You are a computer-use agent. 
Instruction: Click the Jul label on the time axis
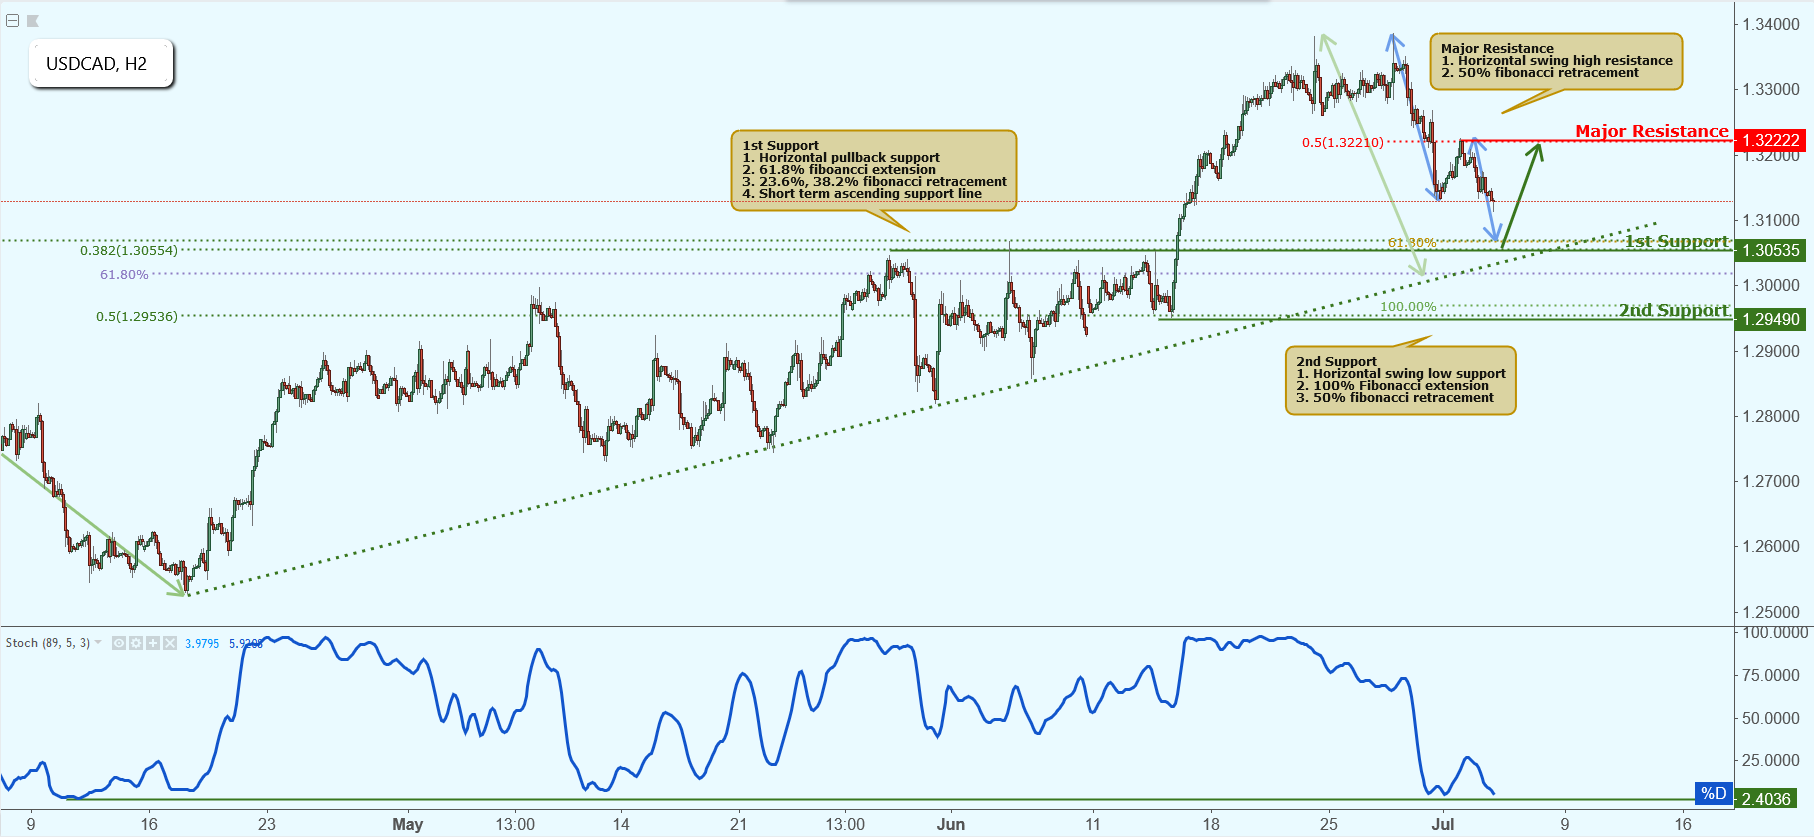pyautogui.click(x=1442, y=824)
